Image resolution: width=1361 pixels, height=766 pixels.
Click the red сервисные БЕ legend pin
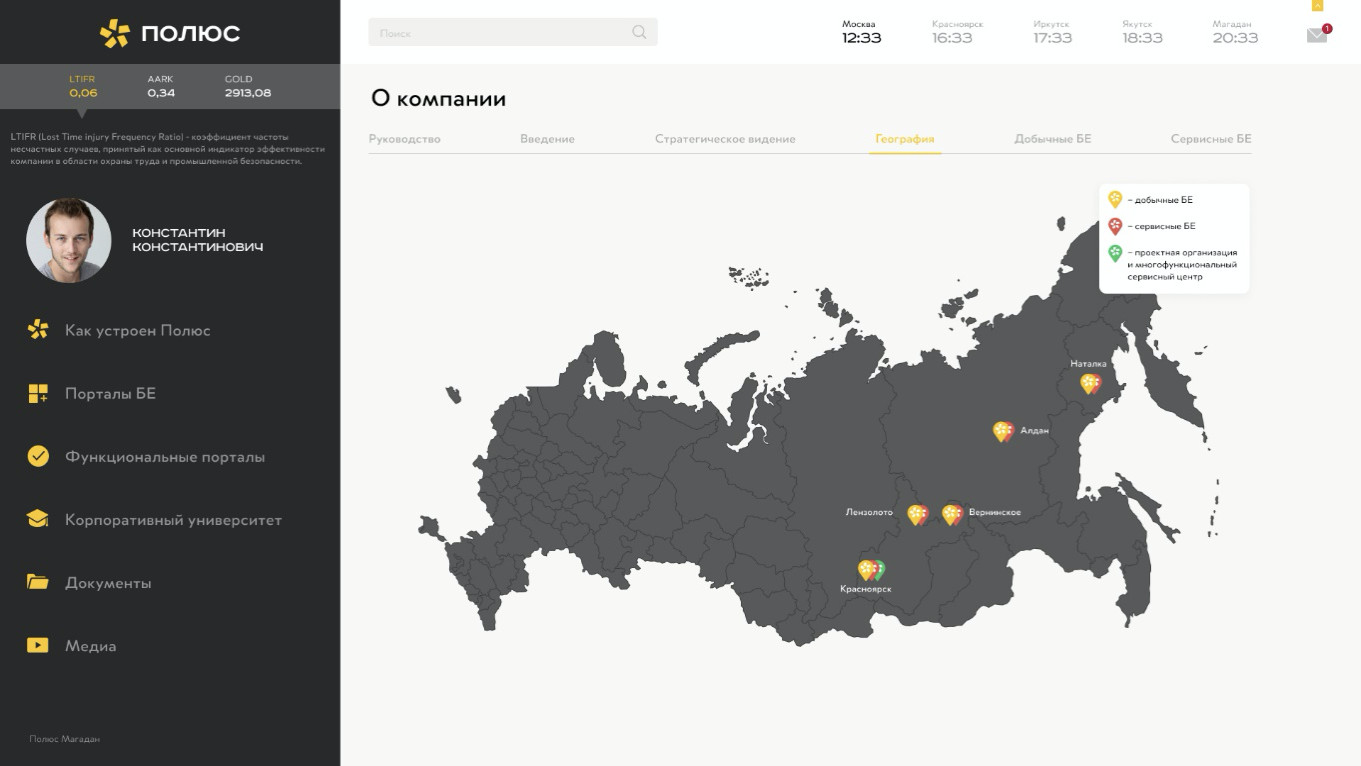tap(1115, 226)
